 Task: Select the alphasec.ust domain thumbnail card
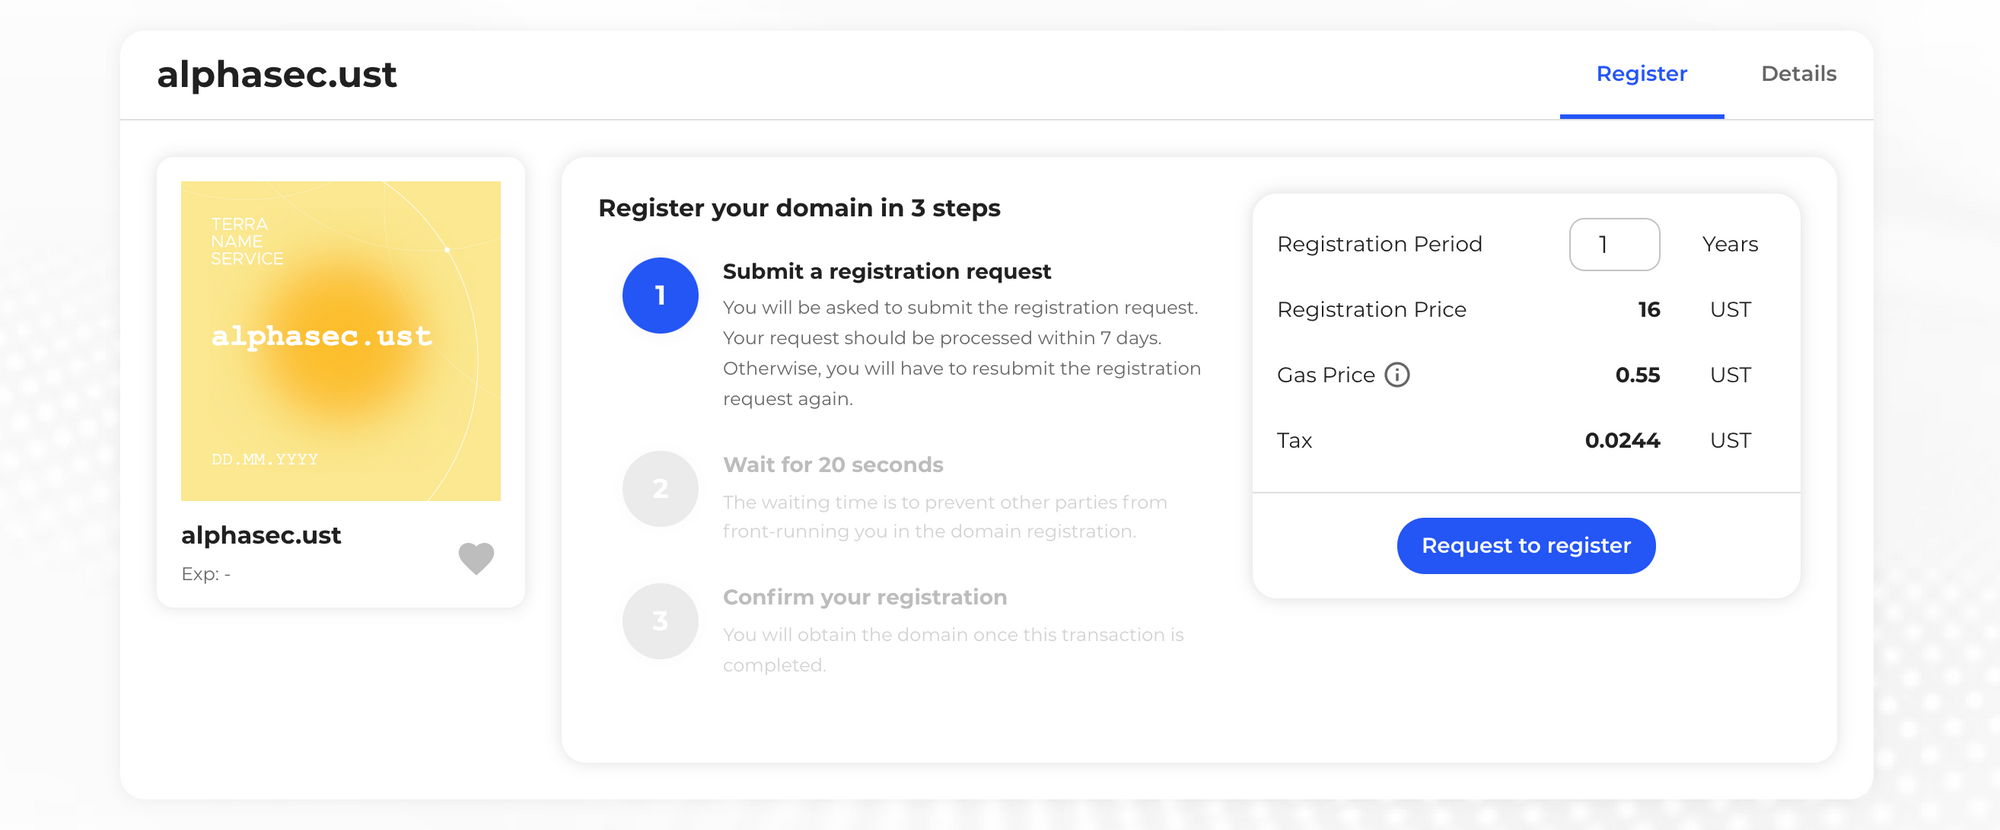[340, 378]
